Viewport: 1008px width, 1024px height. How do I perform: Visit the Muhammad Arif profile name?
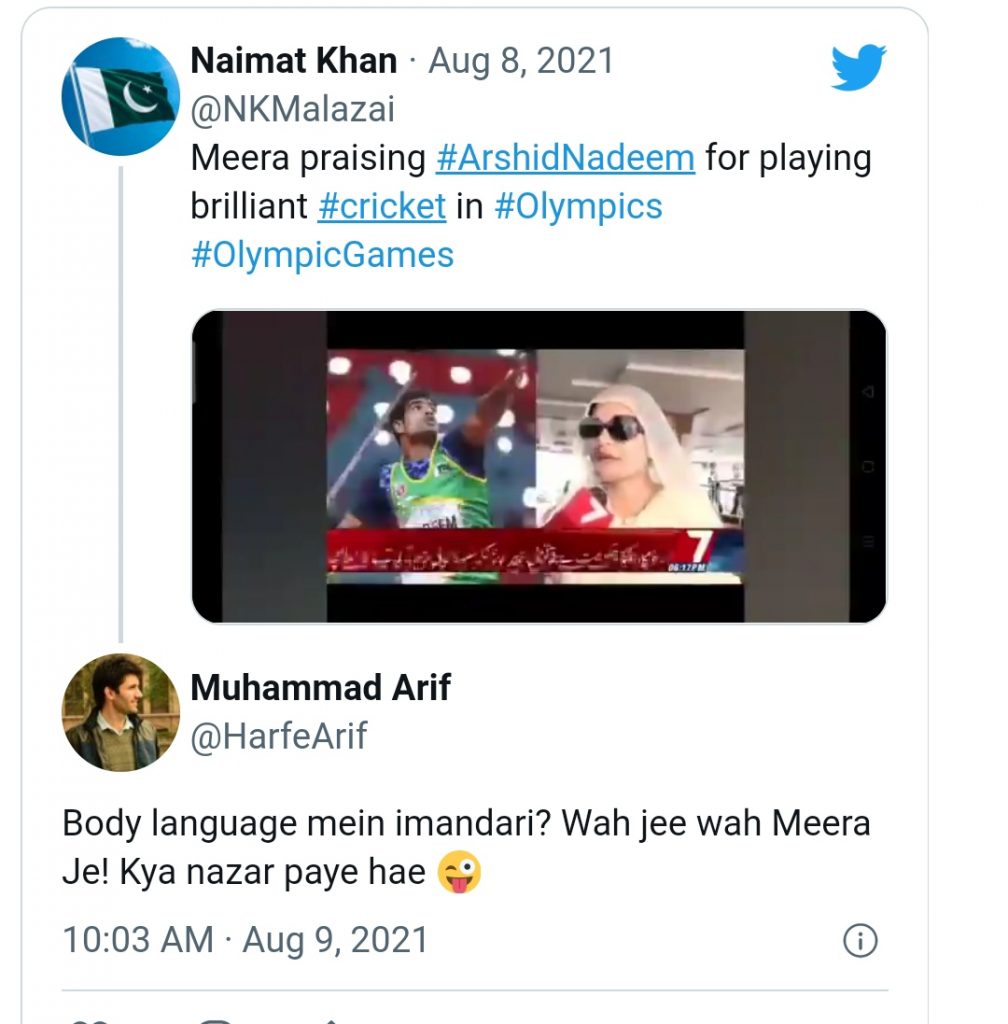321,688
